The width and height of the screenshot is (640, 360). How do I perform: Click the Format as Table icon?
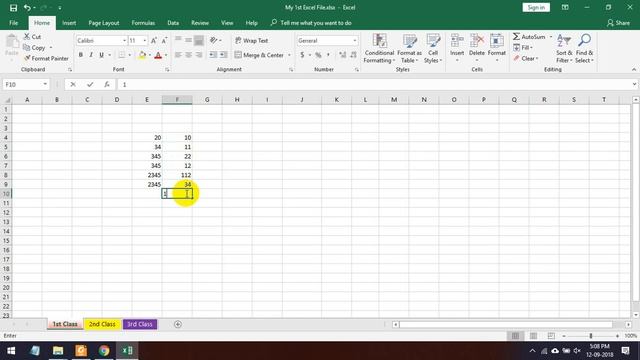[409, 41]
